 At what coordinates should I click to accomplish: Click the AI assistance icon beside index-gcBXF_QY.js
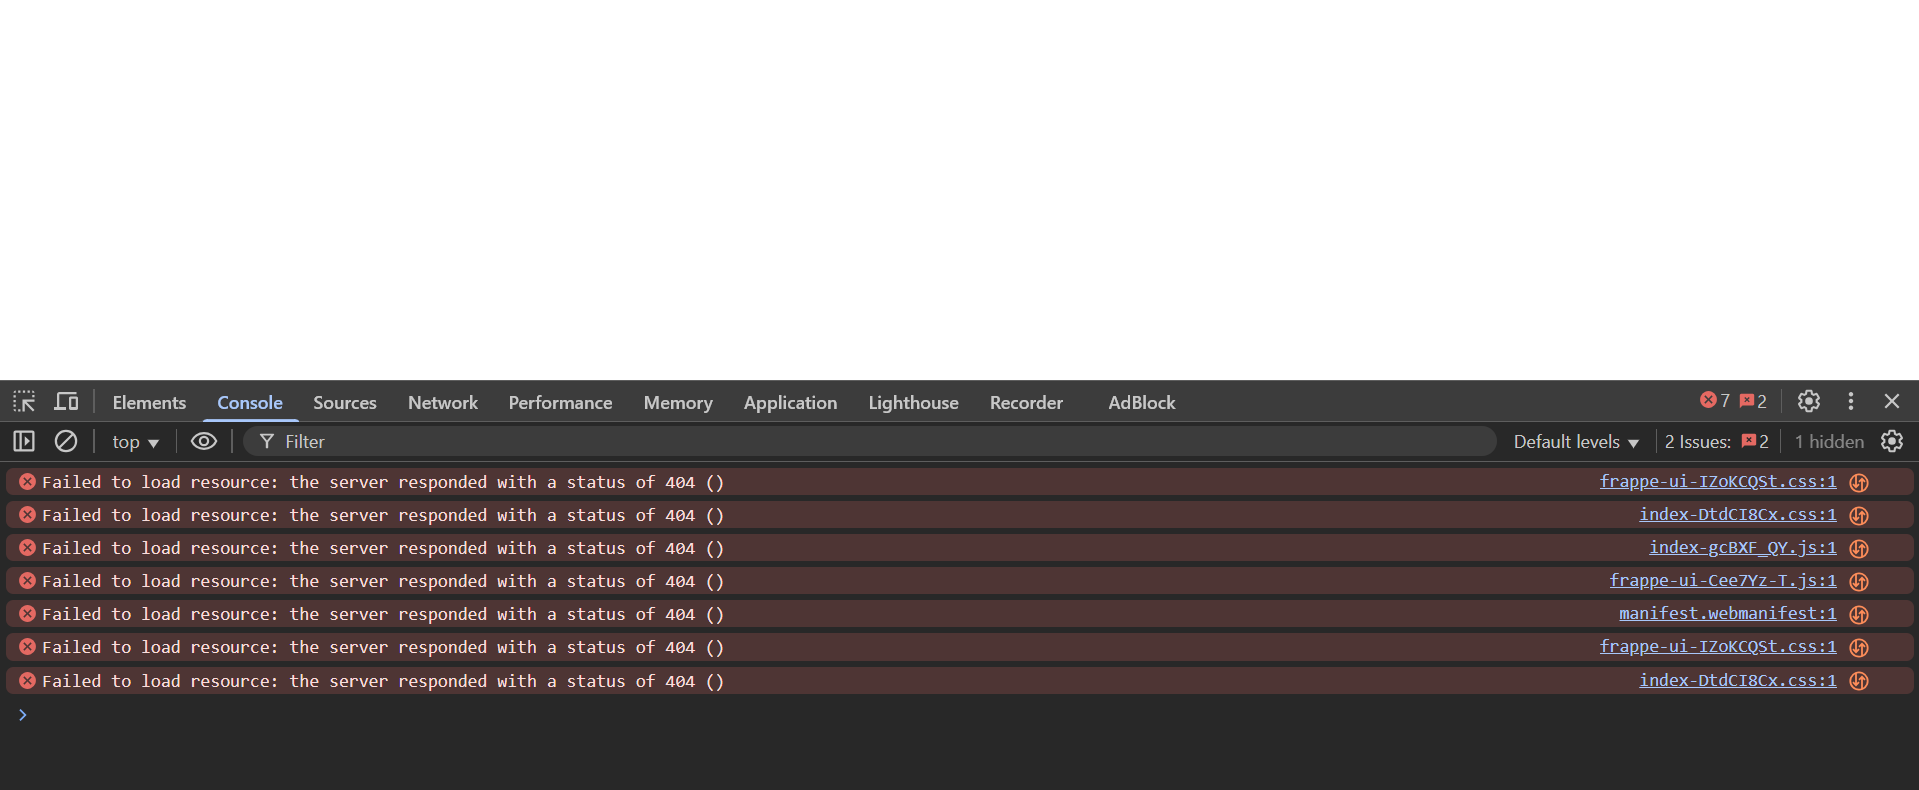coord(1859,548)
